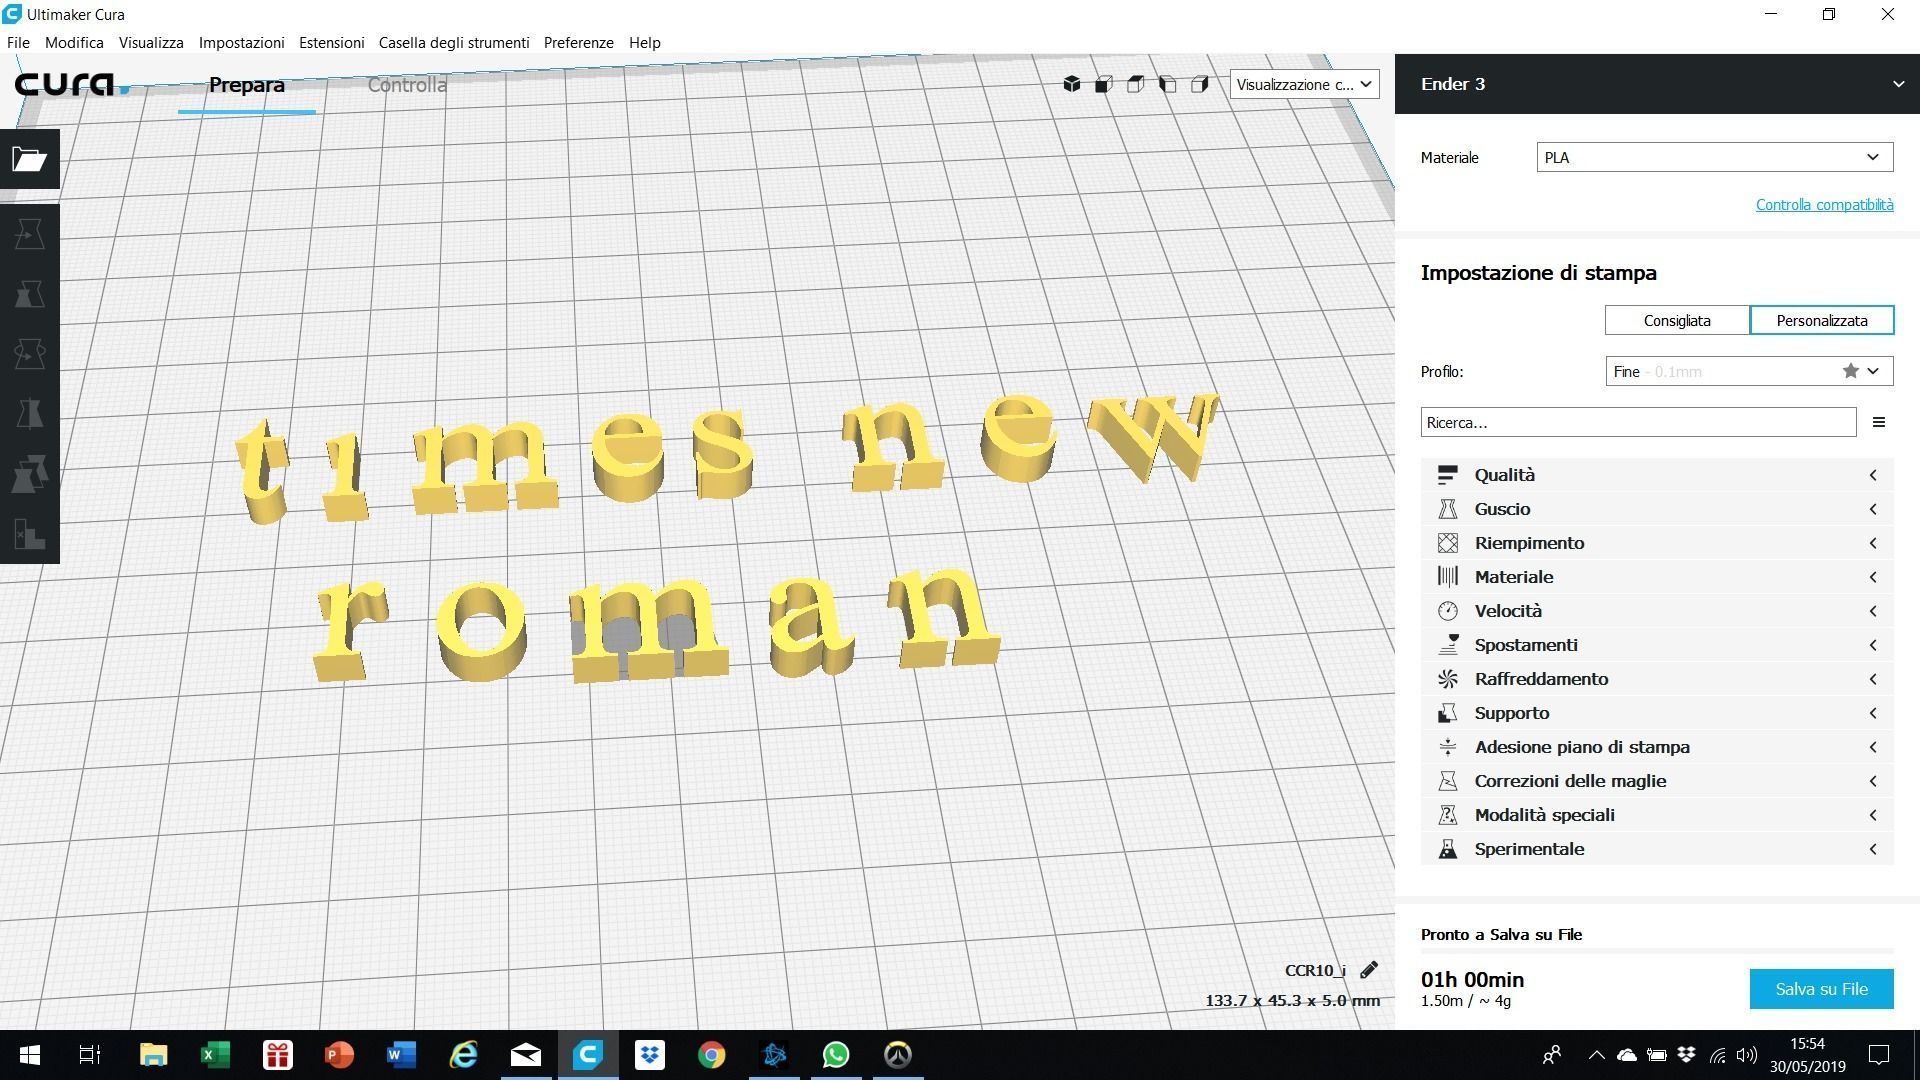The image size is (1920, 1080).
Task: Expand Adesione piano di stampa category
Action: (1657, 747)
